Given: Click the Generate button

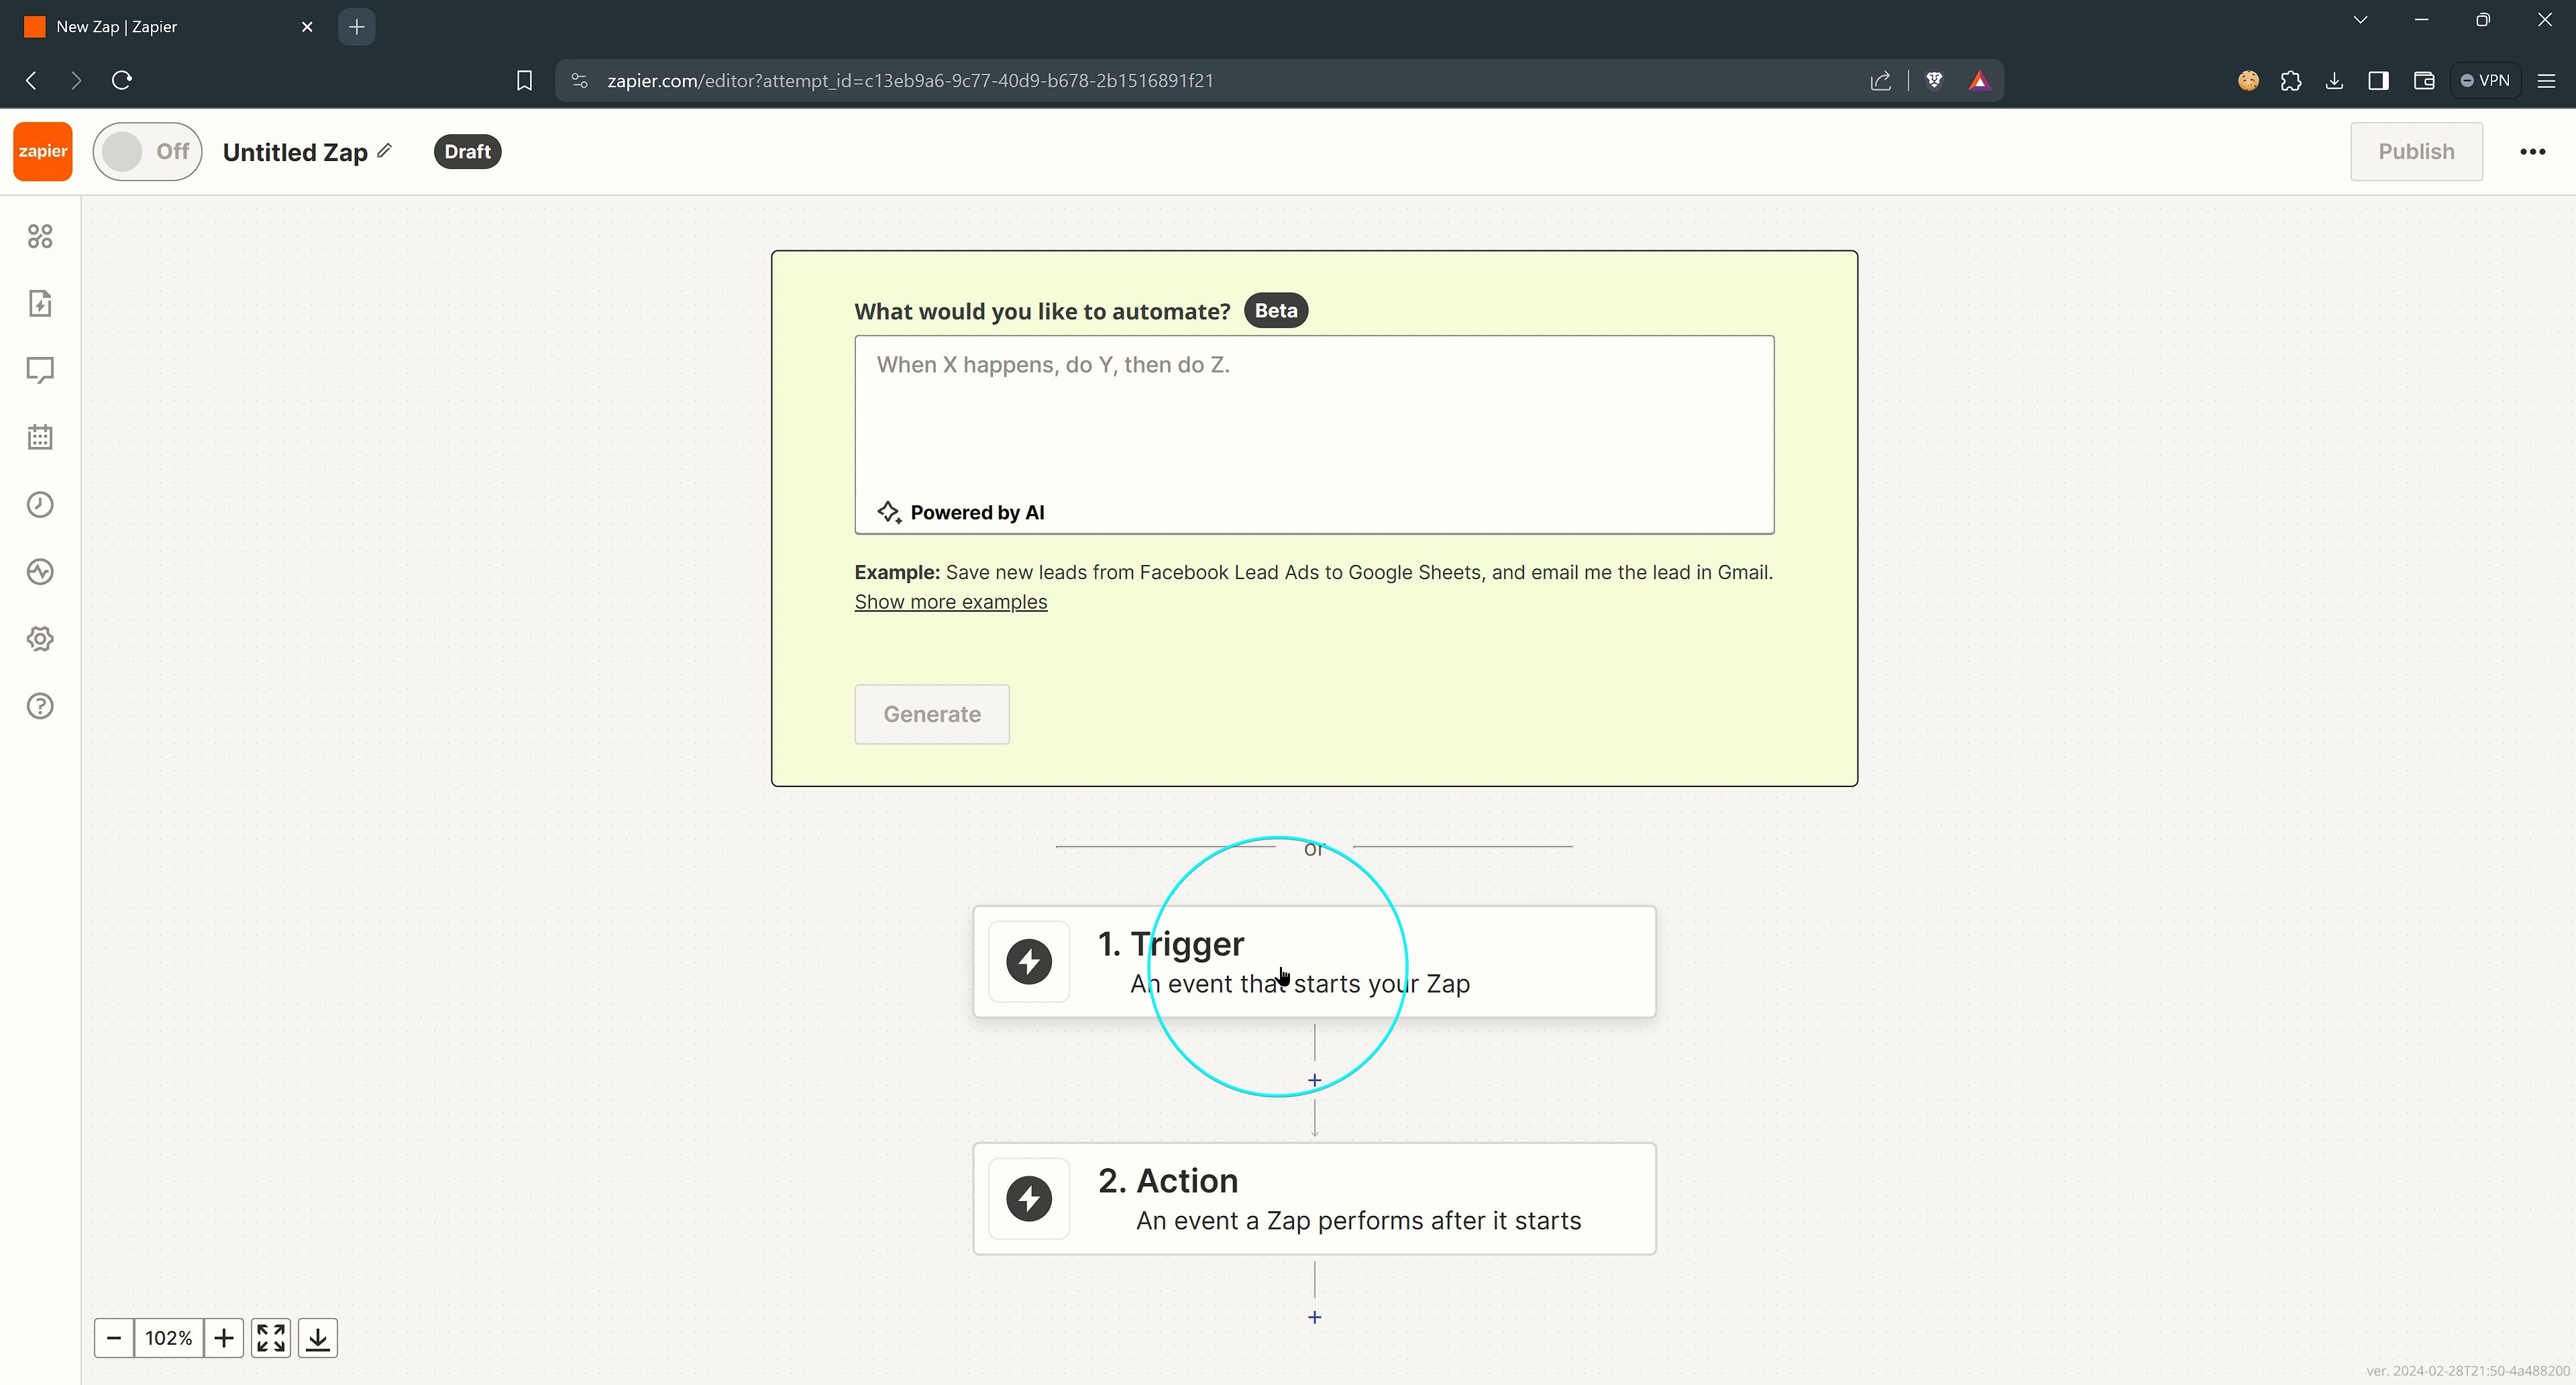Looking at the screenshot, I should [x=932, y=714].
